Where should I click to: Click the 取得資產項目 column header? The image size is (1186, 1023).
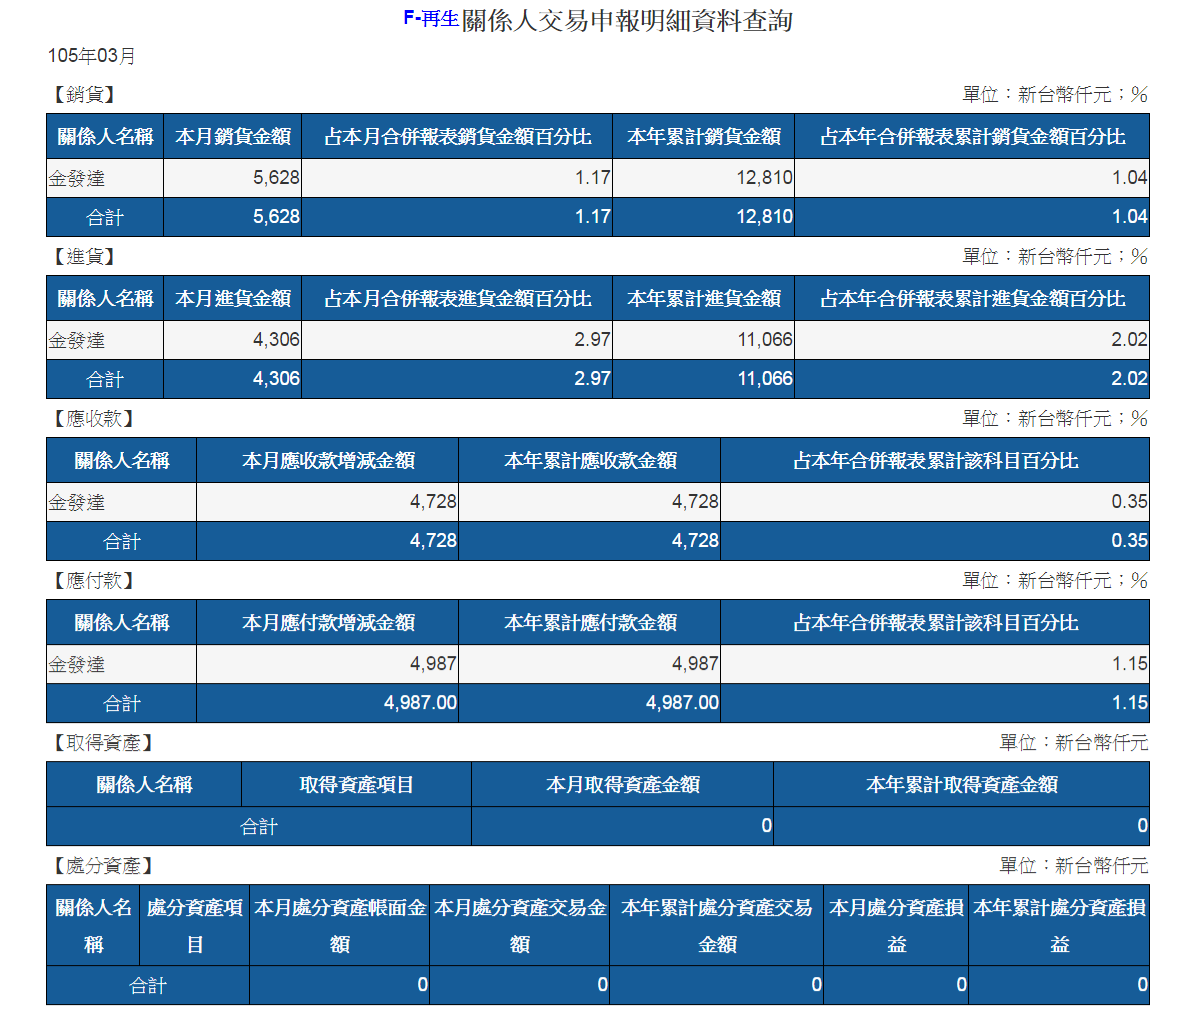[x=356, y=785]
